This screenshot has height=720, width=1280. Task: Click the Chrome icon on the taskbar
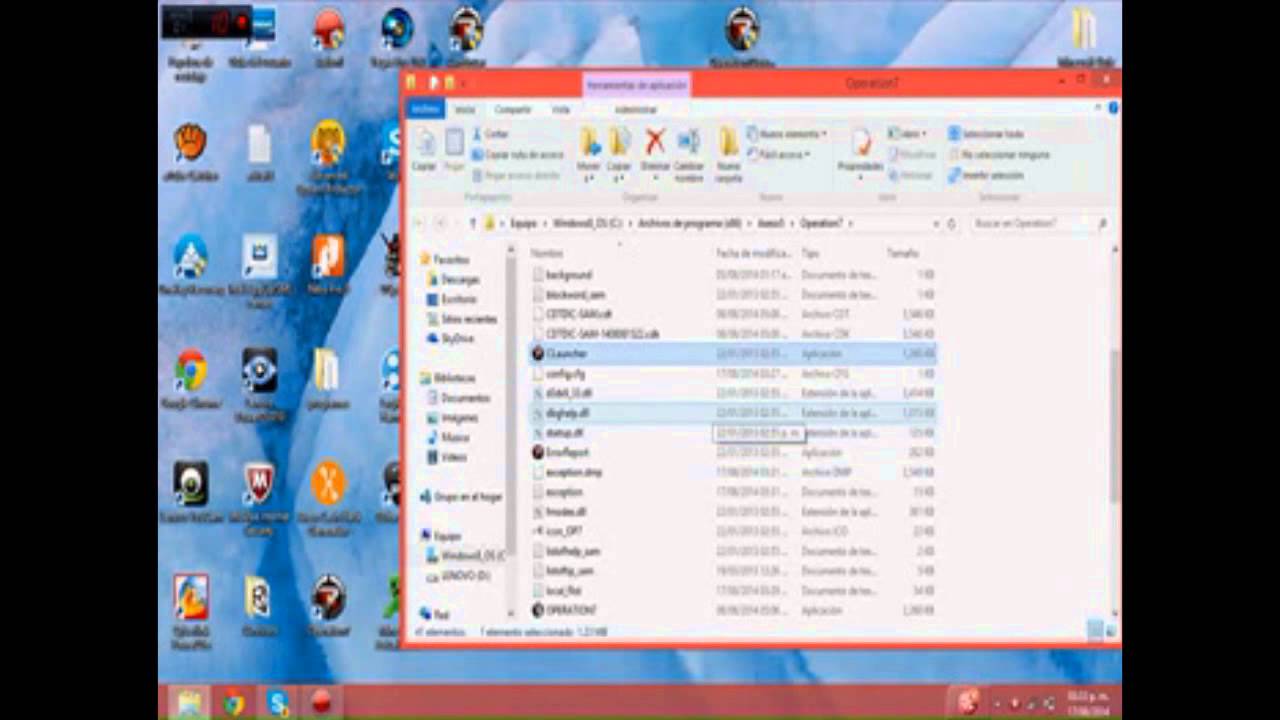[233, 702]
